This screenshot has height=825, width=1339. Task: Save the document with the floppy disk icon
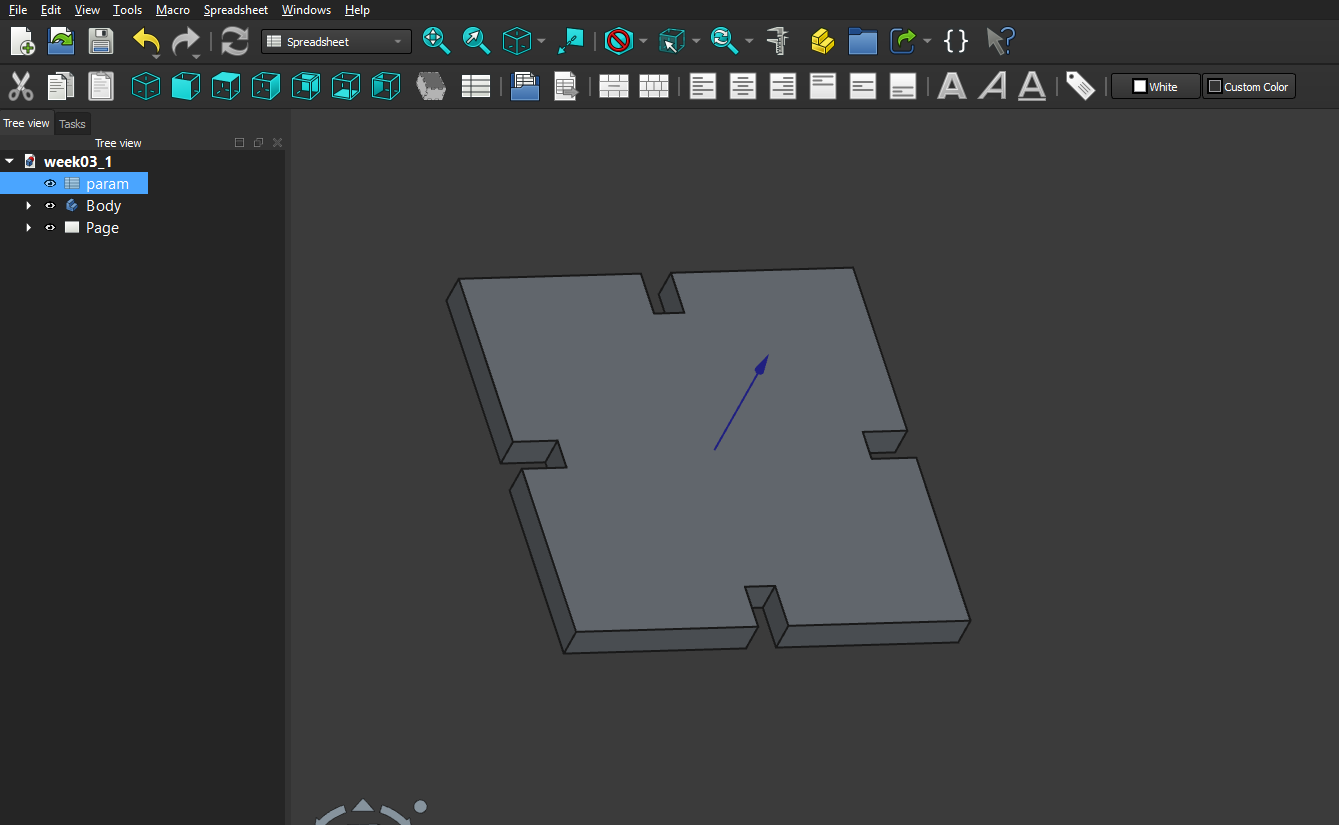click(x=101, y=41)
